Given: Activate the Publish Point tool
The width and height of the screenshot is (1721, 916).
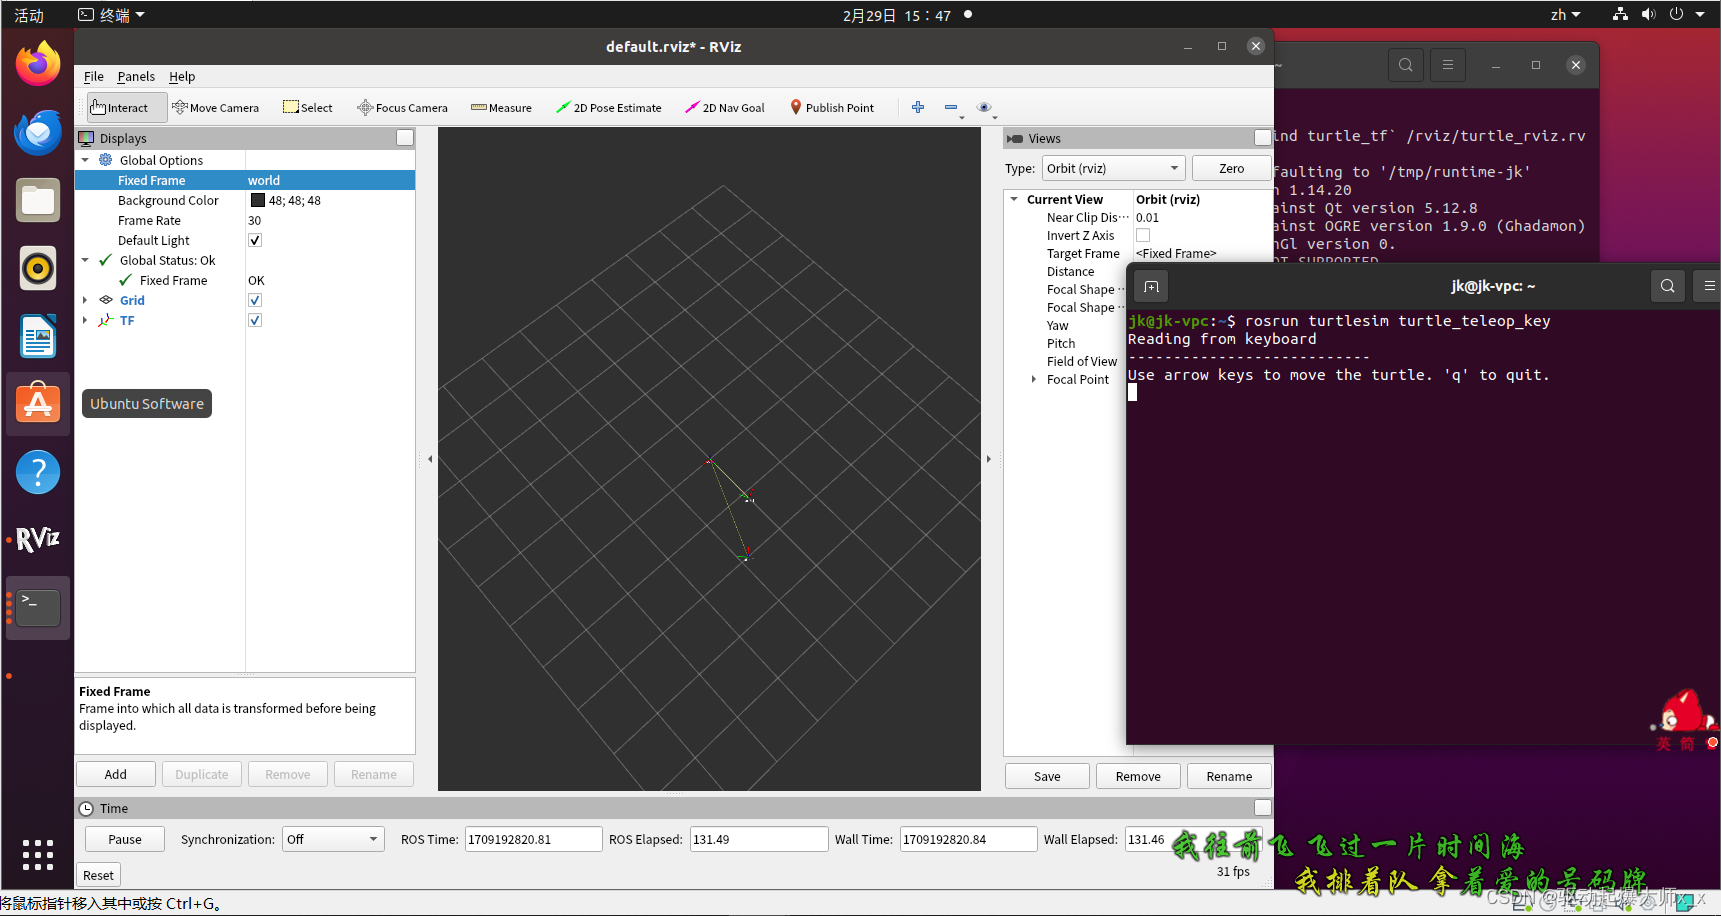Looking at the screenshot, I should coord(832,107).
